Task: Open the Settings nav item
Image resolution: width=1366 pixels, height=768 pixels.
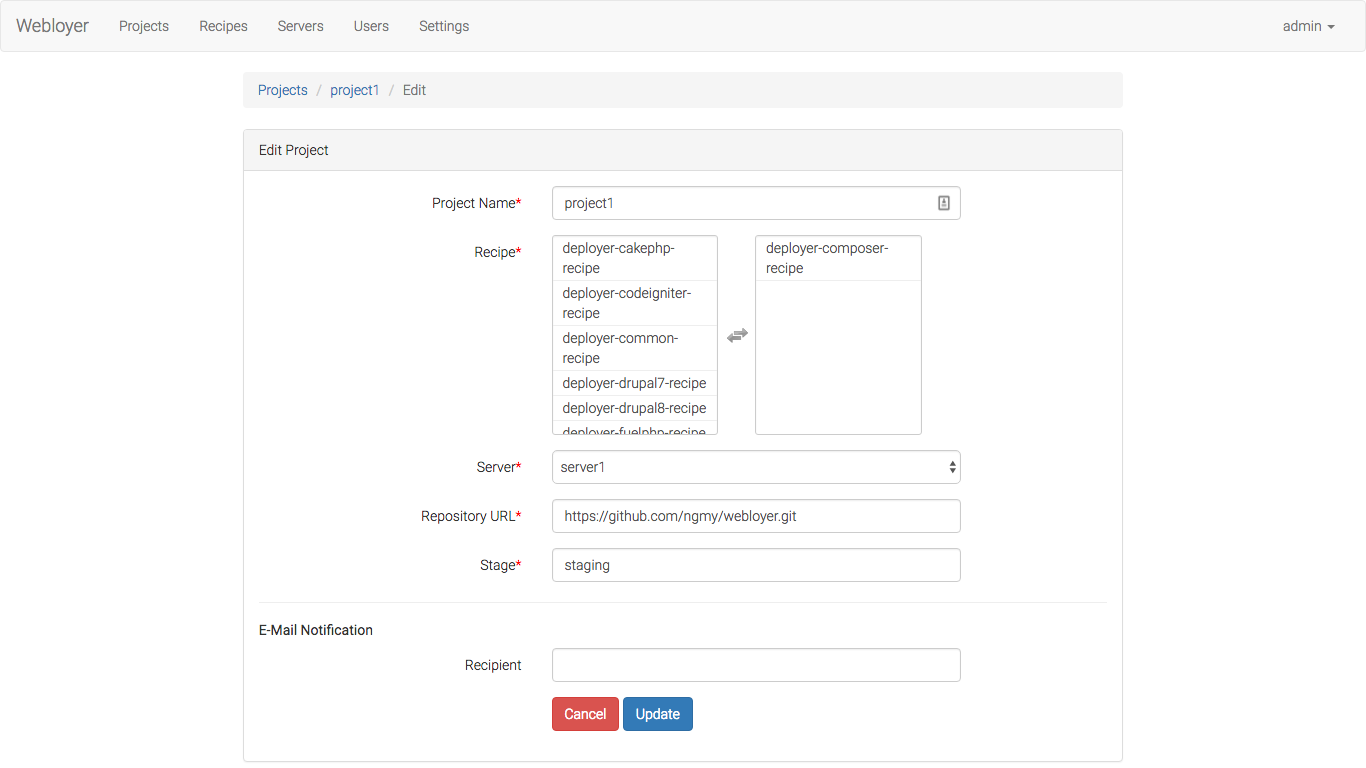Action: tap(444, 26)
